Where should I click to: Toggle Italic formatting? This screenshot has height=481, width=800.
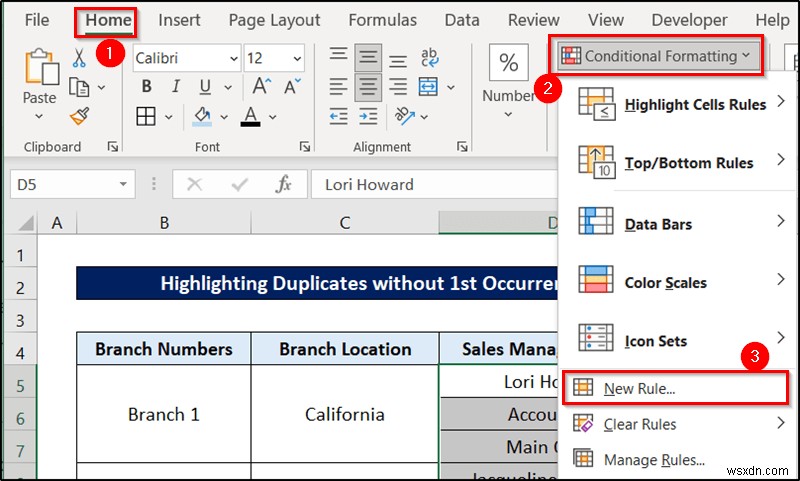(176, 87)
